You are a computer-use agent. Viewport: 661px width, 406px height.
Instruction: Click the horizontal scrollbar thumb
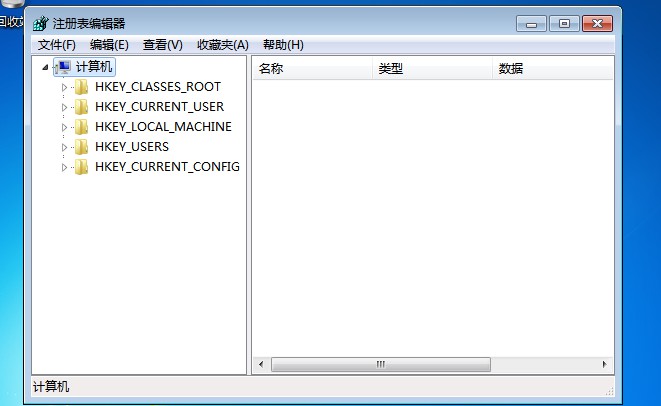pos(381,364)
